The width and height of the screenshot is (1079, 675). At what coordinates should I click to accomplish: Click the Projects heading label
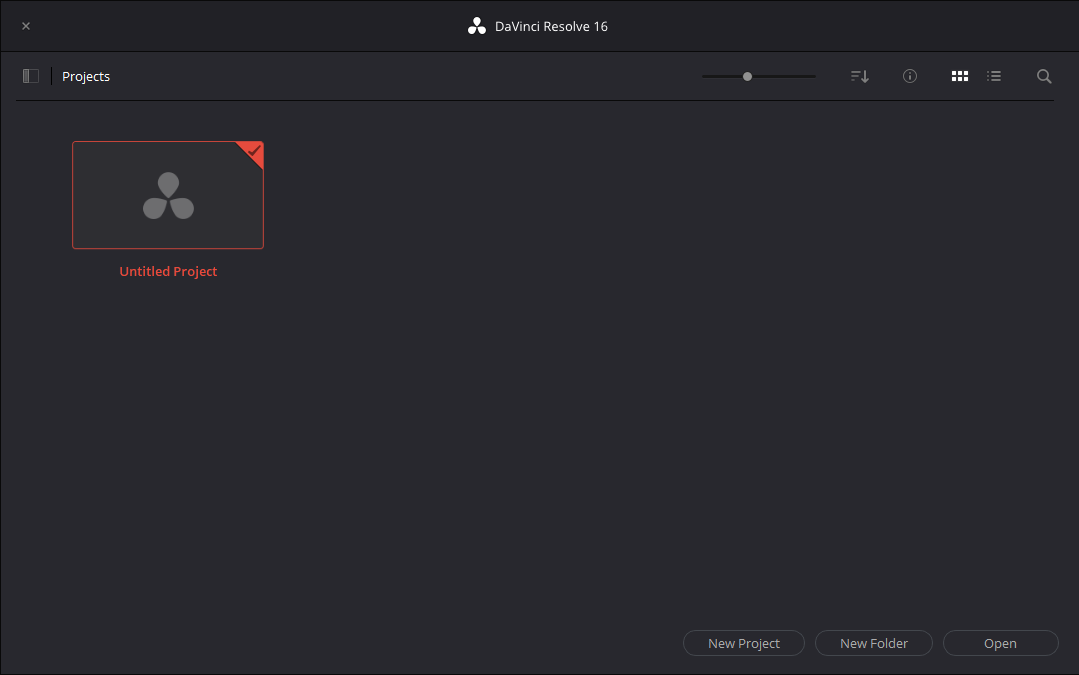86,76
